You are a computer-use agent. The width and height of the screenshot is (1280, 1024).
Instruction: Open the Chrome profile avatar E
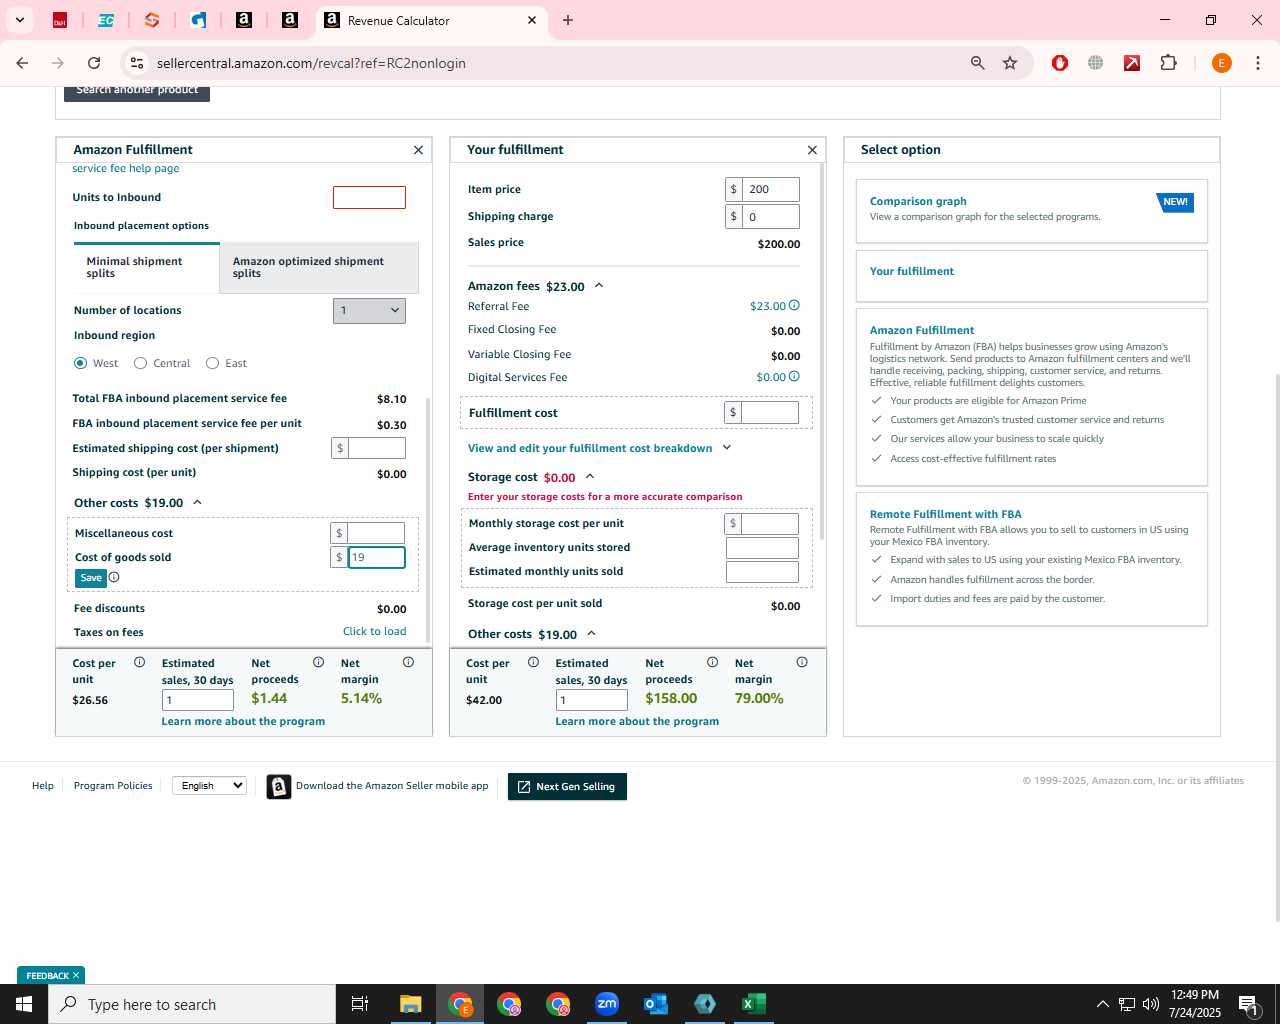point(1221,63)
